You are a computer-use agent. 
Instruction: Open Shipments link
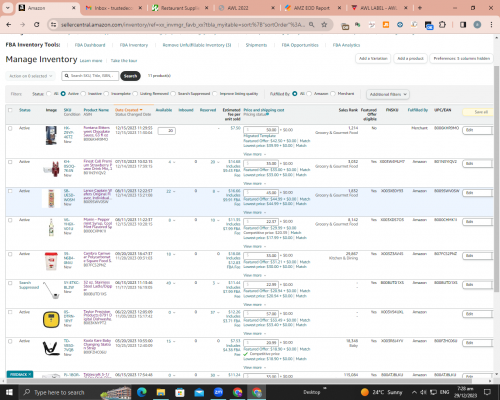[x=256, y=45]
